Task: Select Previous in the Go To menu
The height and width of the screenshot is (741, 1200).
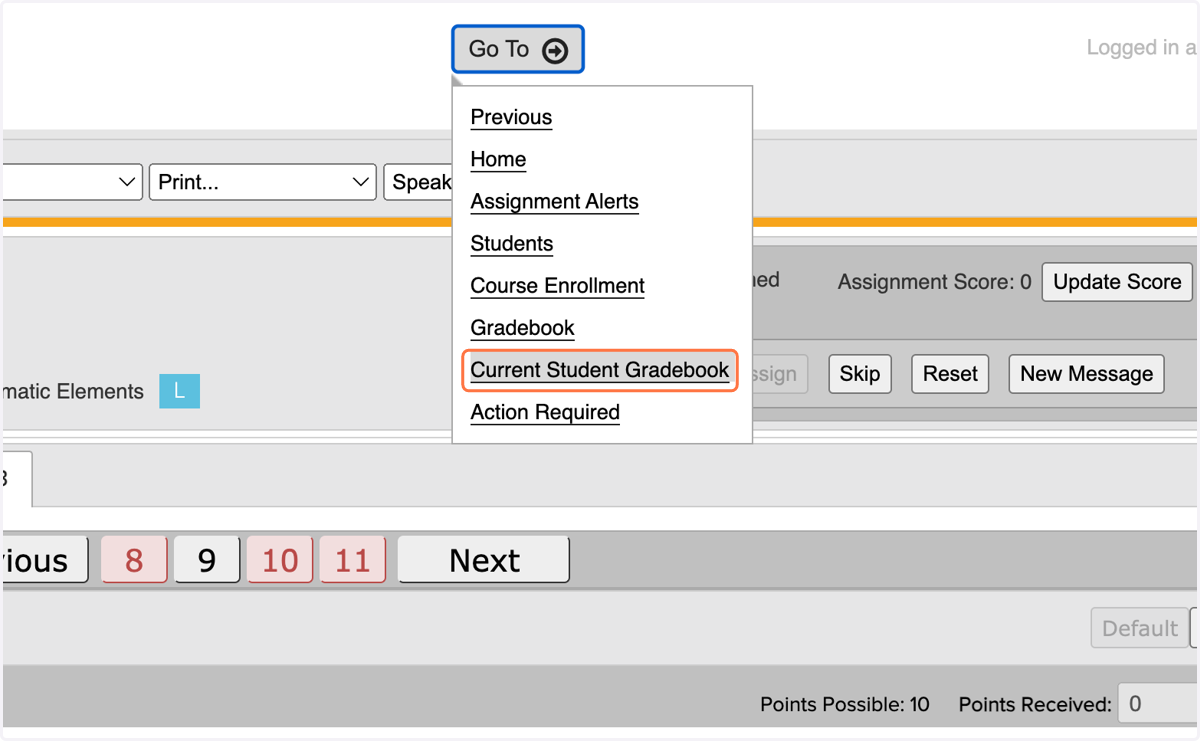Action: pyautogui.click(x=511, y=117)
